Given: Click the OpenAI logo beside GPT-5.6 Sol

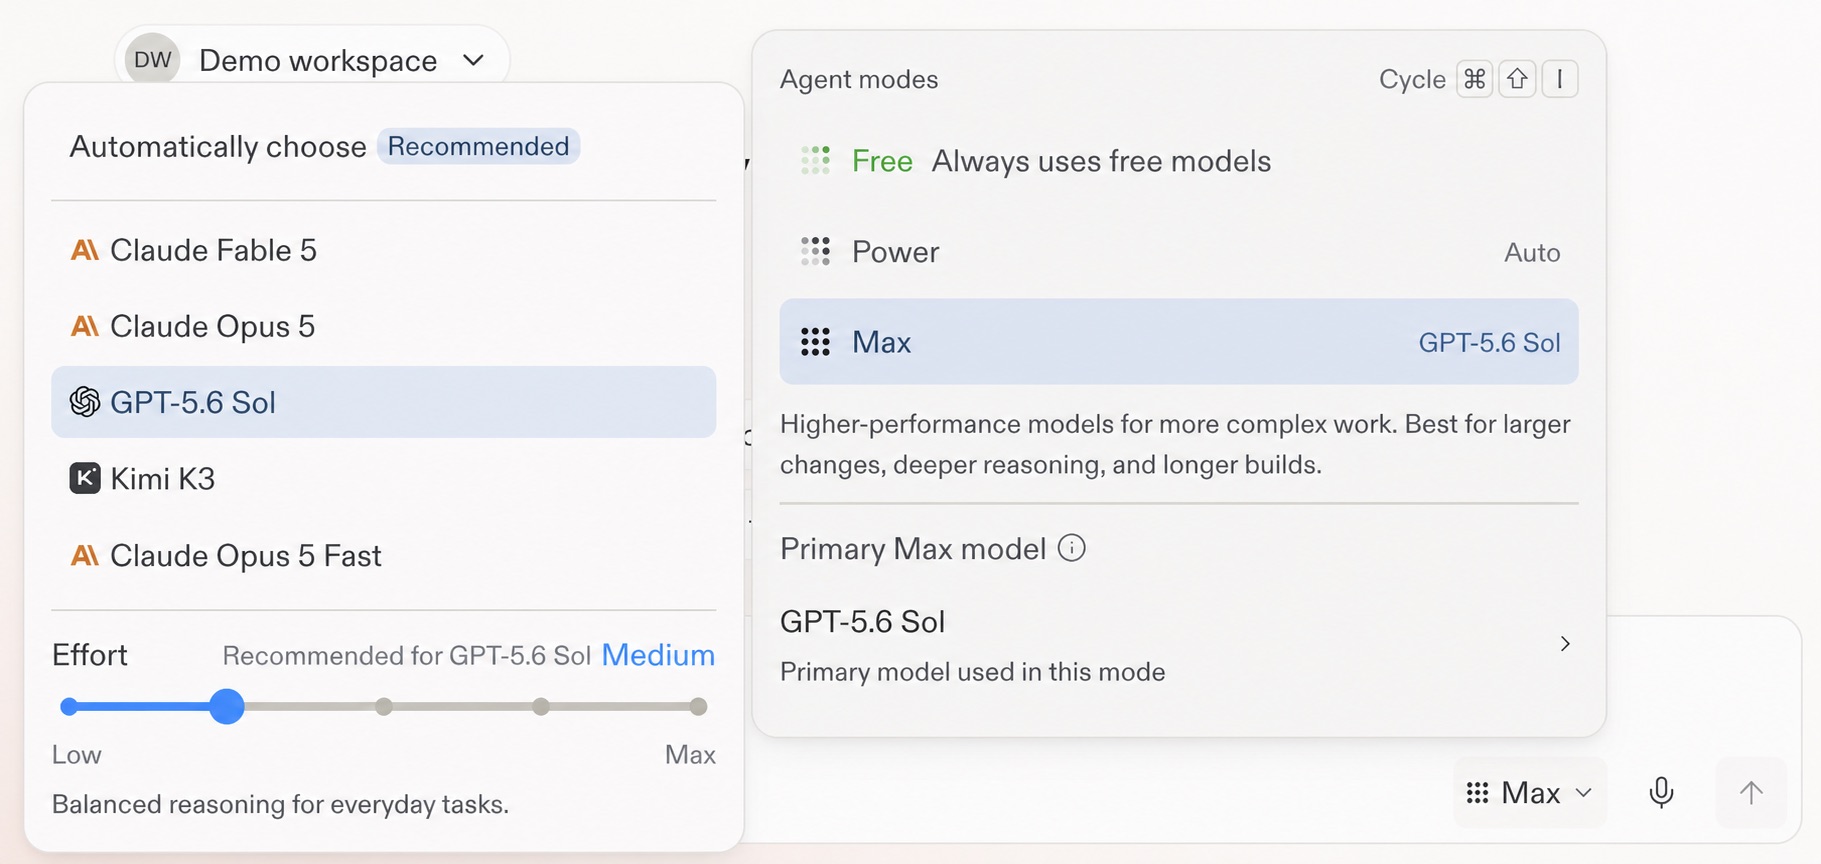Looking at the screenshot, I should [85, 402].
